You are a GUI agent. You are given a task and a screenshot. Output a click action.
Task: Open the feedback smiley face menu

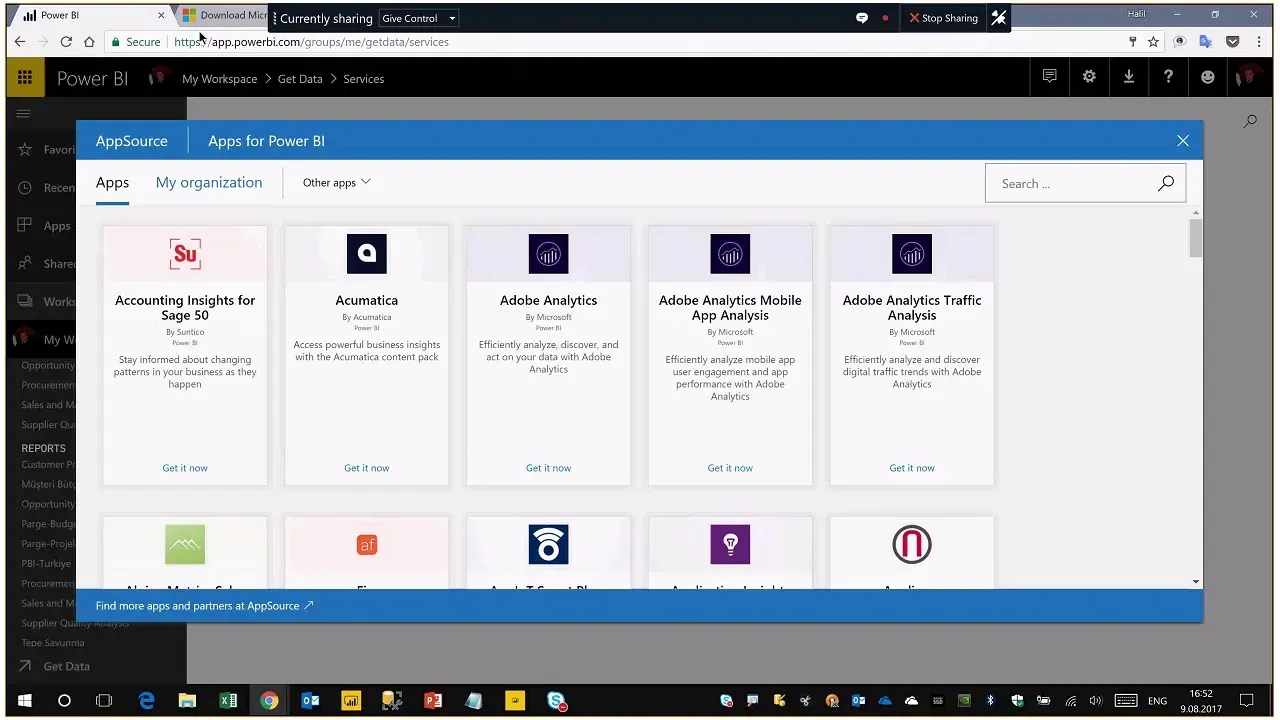pyautogui.click(x=1207, y=77)
